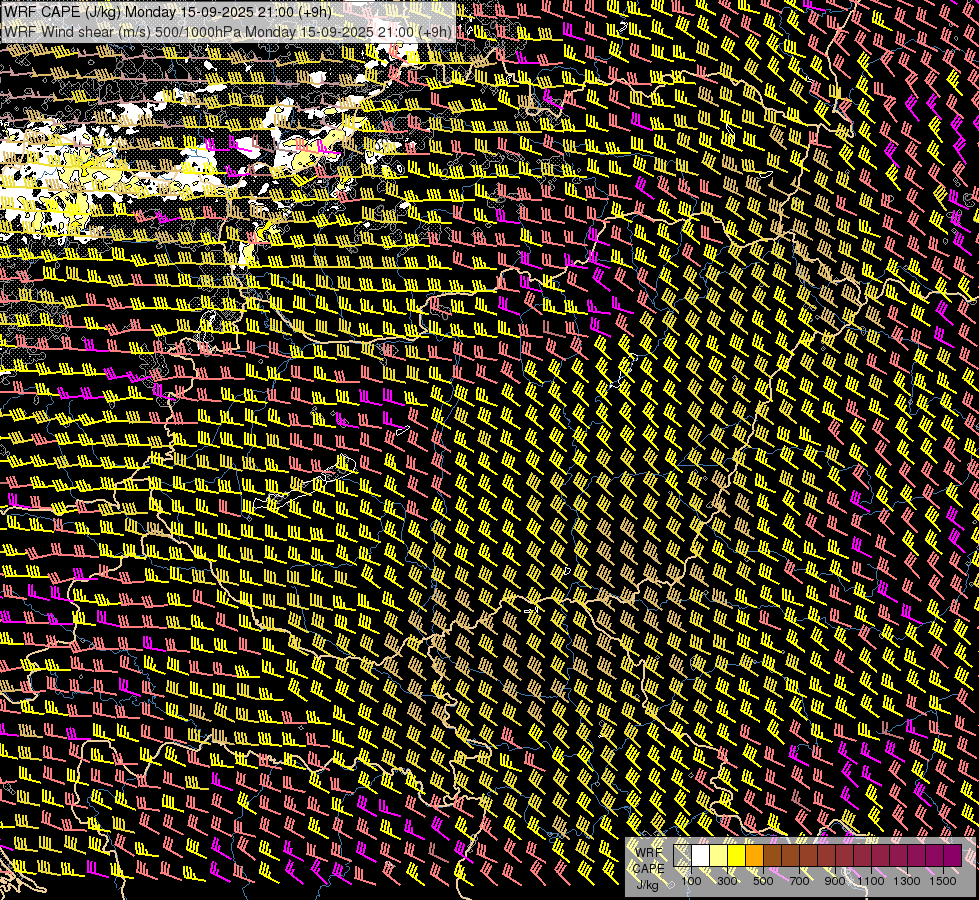Select the purple rightmost legend swatch
Viewport: 979px width, 900px height.
pyautogui.click(x=953, y=855)
